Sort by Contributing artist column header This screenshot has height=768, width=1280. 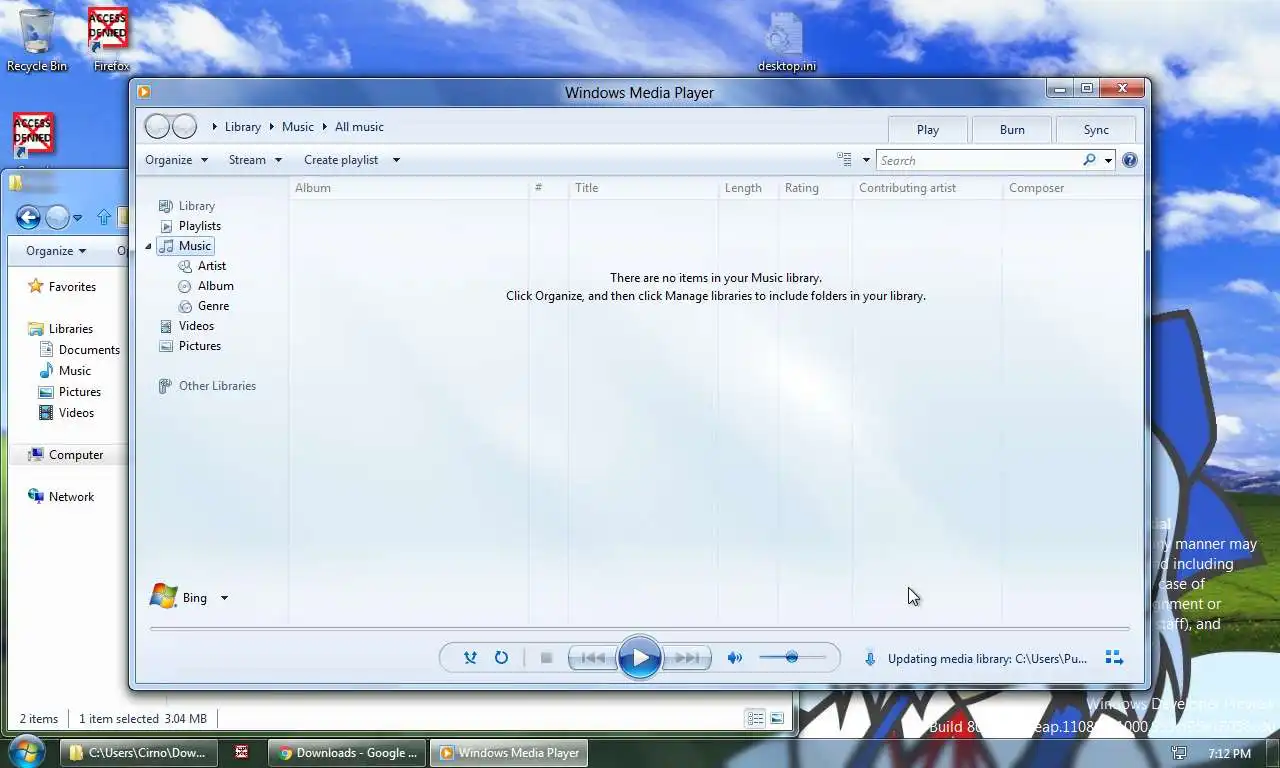tap(927, 188)
